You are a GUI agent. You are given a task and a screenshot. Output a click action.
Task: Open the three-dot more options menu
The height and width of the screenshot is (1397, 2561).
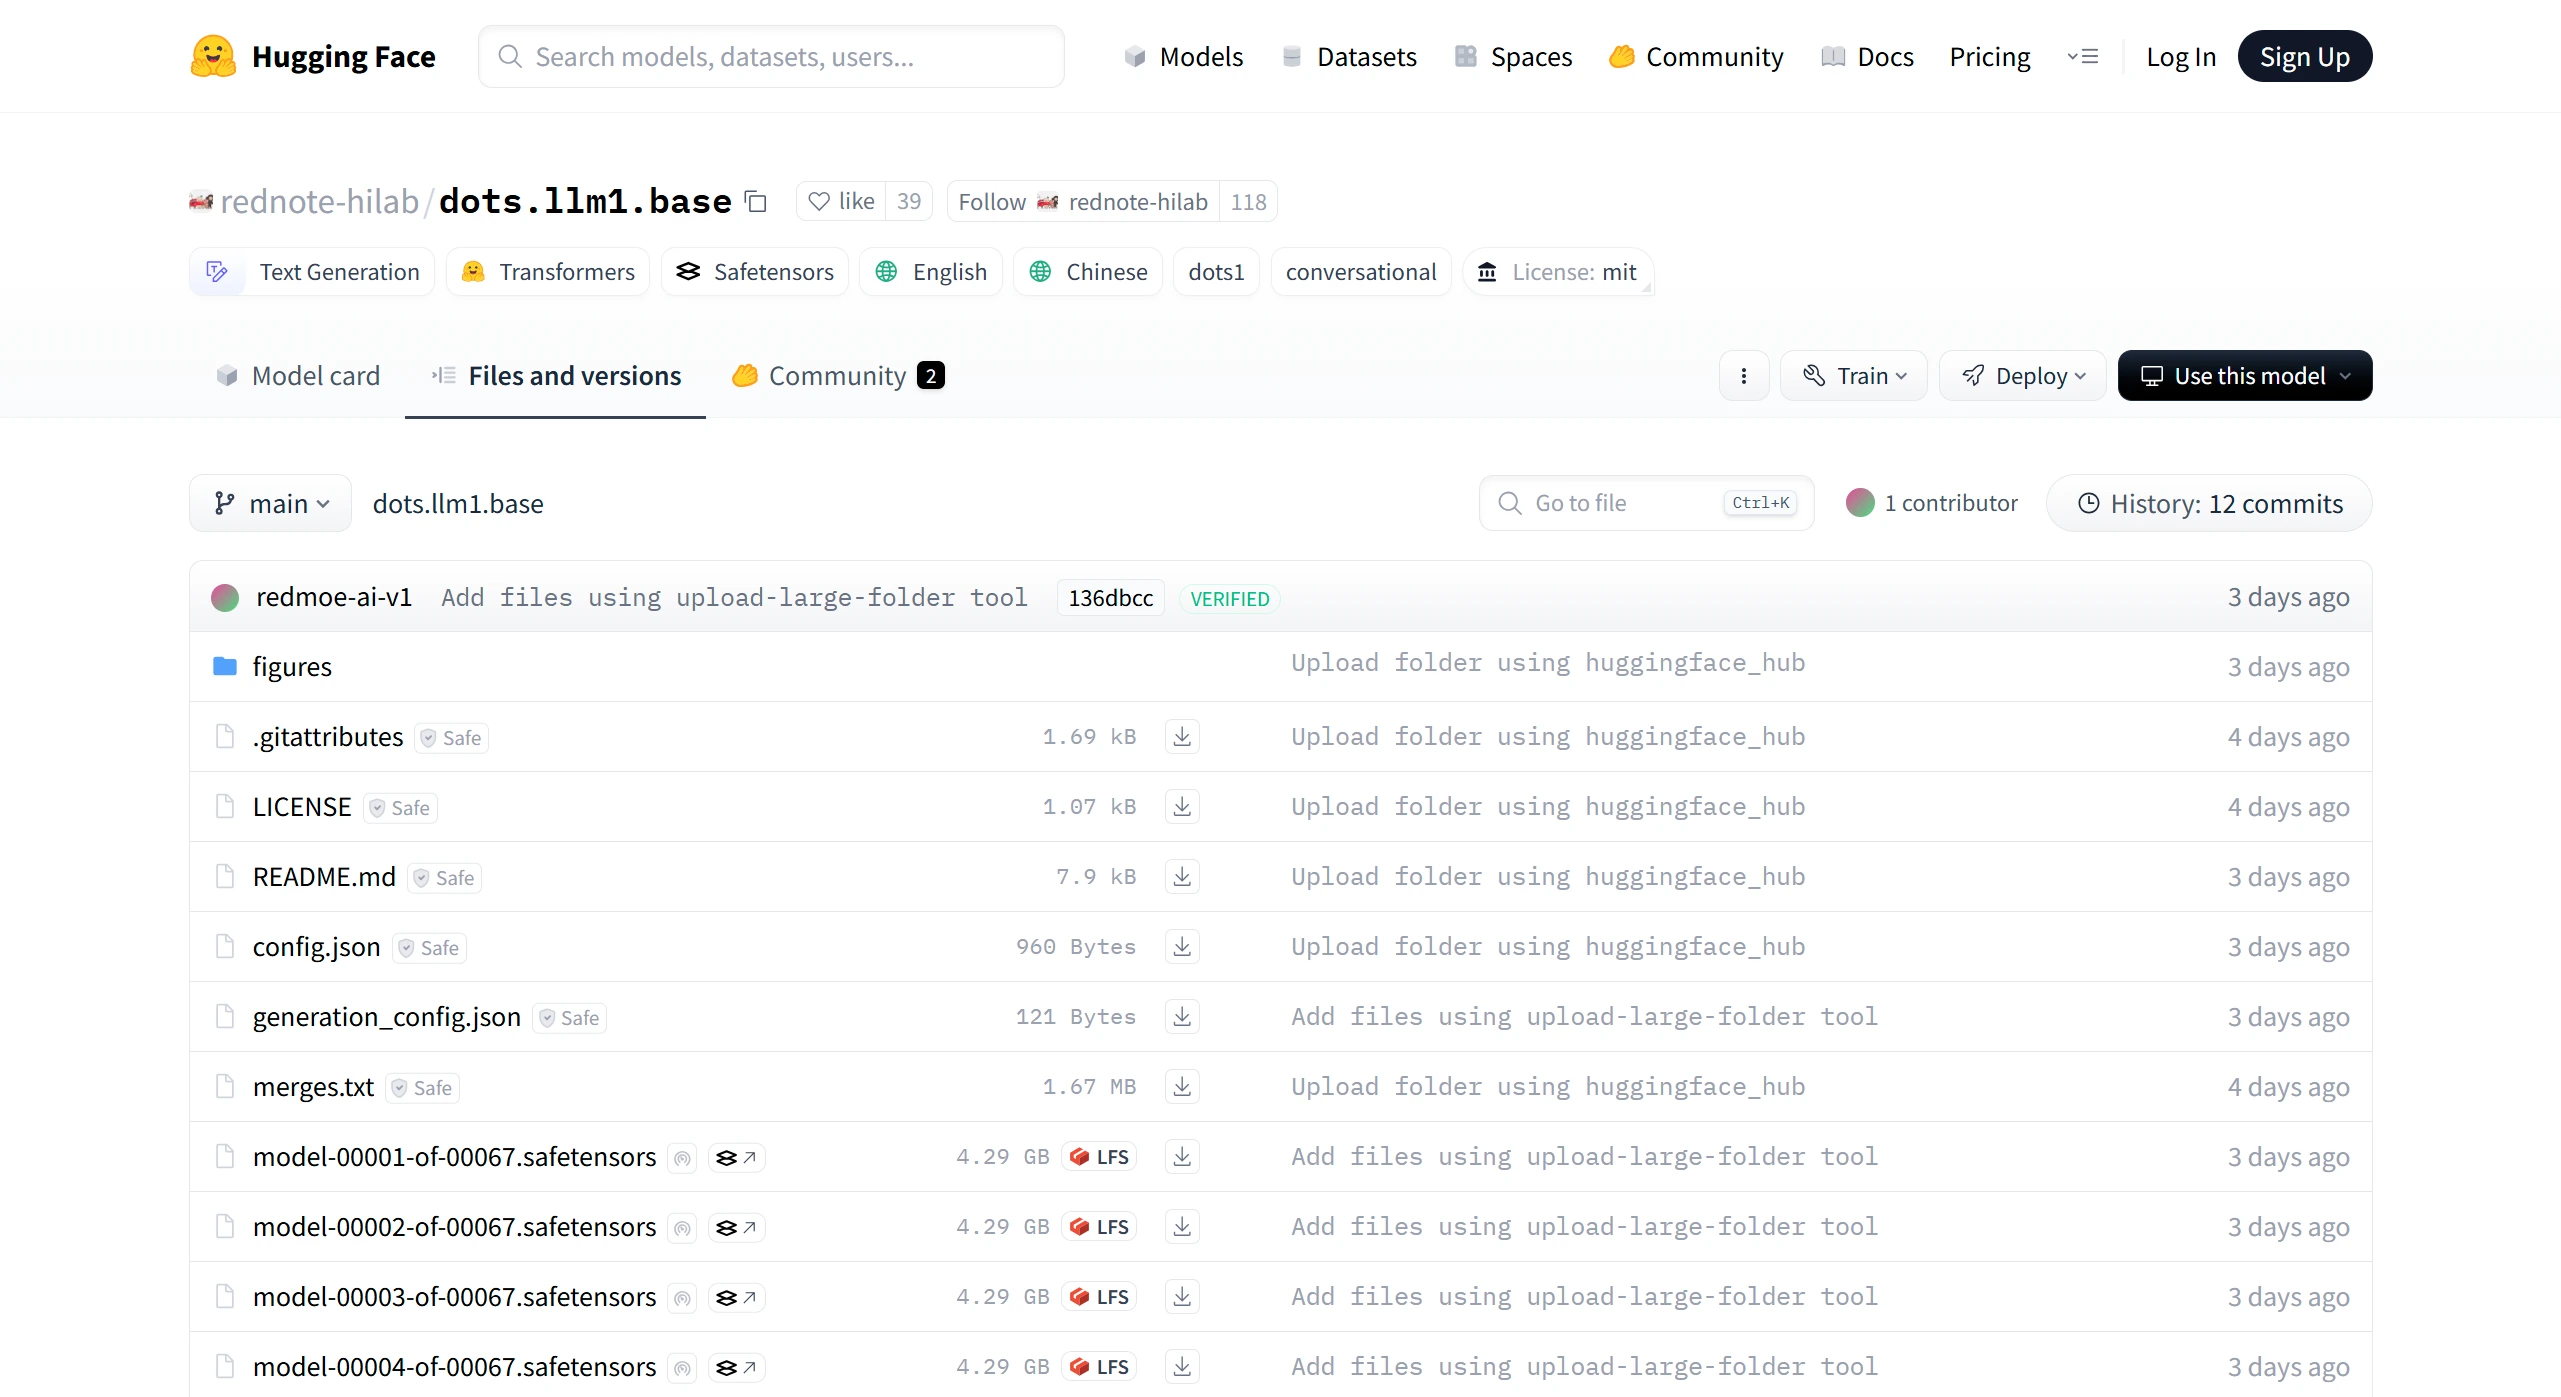(1744, 376)
